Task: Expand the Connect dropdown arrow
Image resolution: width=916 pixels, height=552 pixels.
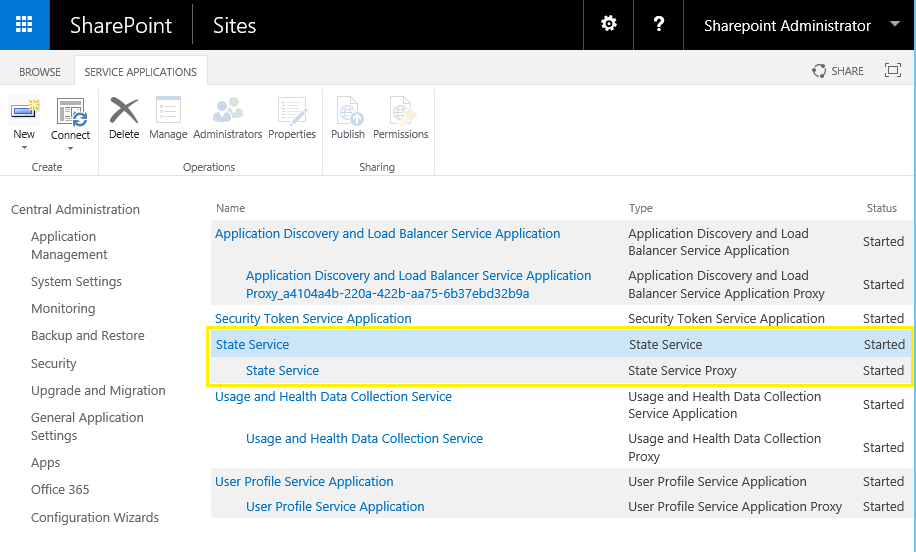Action: 71,149
